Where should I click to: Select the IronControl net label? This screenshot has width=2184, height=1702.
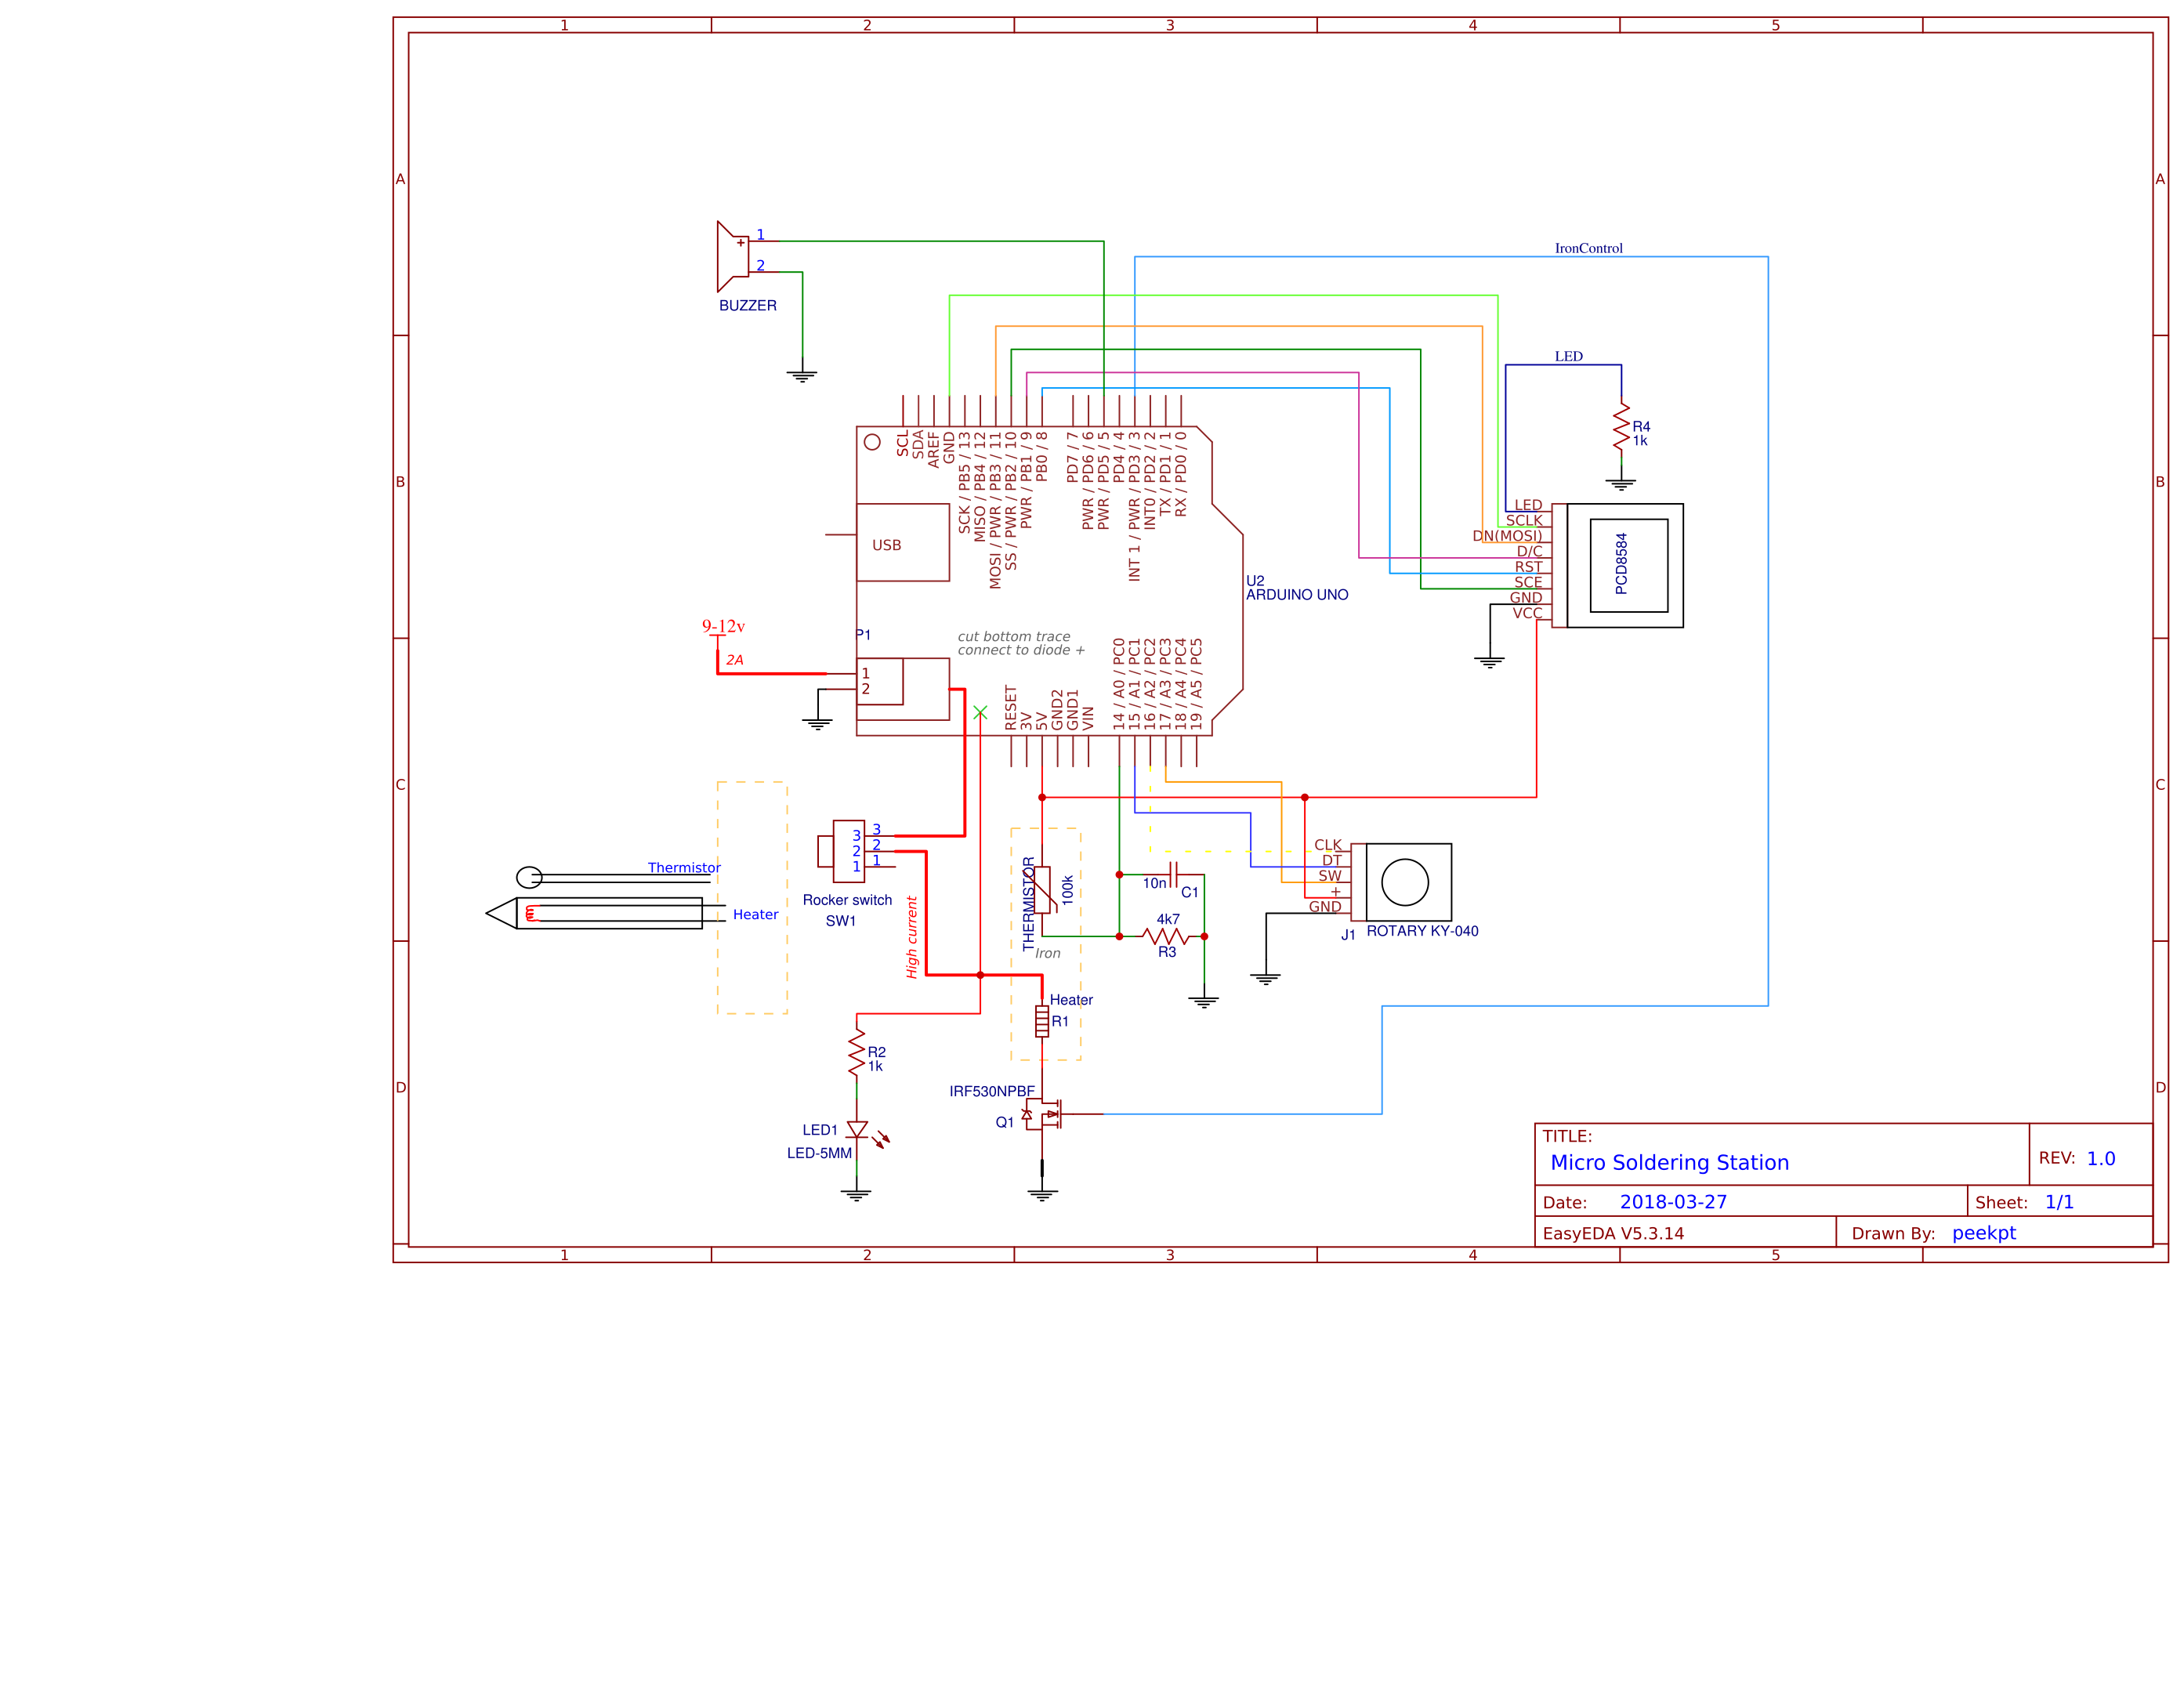coord(1588,248)
